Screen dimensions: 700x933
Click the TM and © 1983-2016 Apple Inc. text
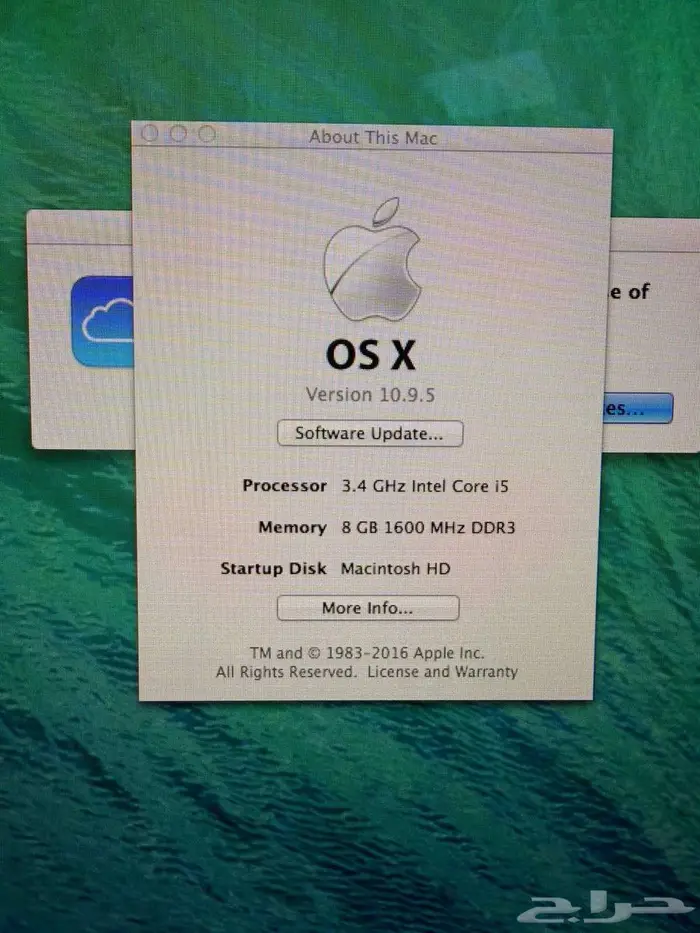pos(366,653)
